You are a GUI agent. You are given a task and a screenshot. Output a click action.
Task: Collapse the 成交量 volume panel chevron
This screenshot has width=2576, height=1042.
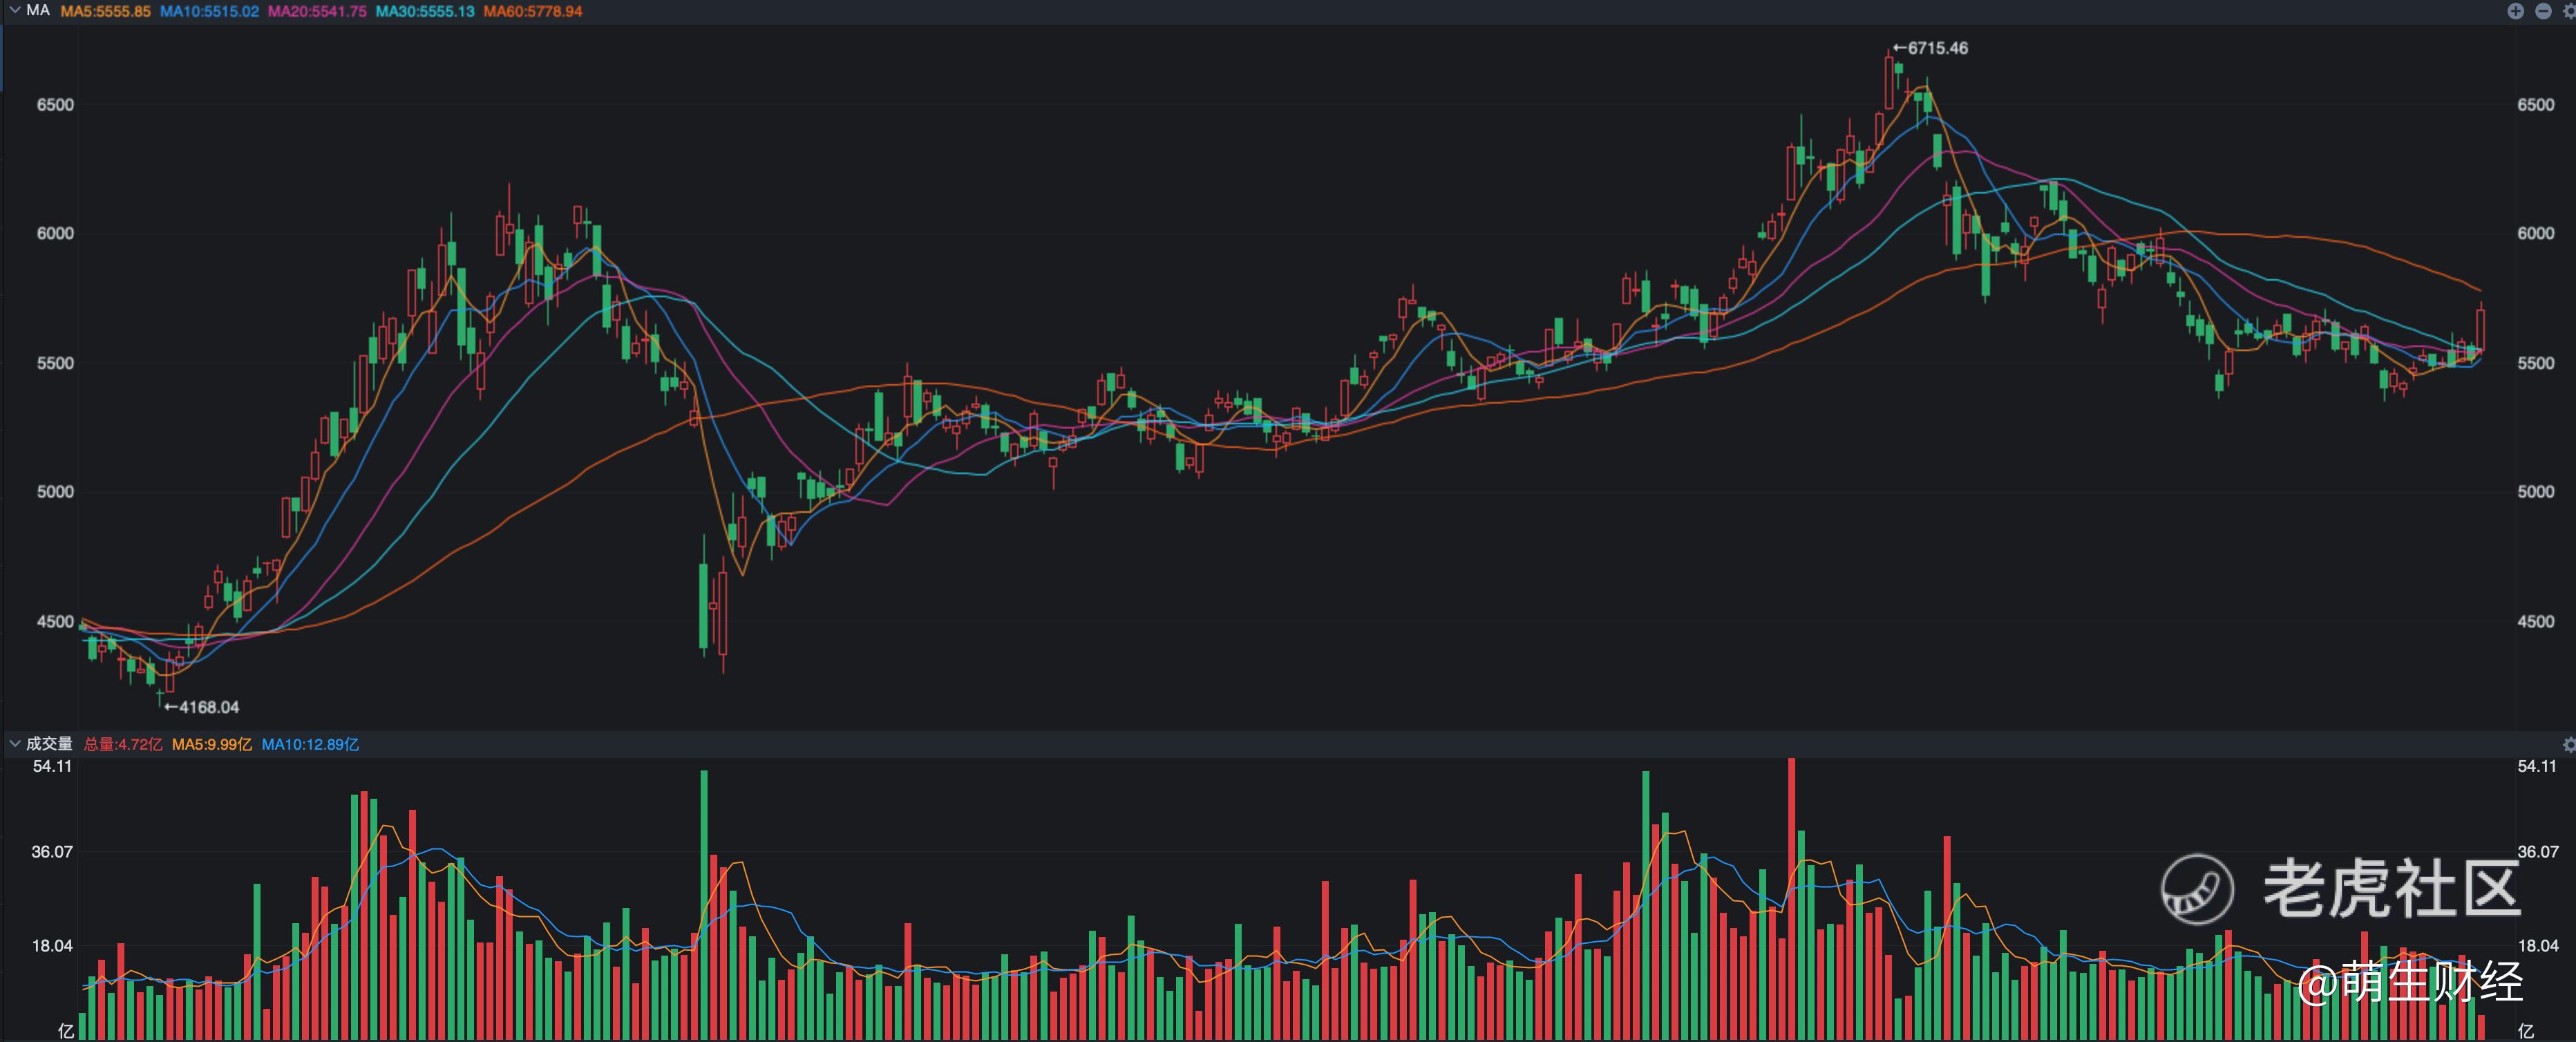coord(14,744)
